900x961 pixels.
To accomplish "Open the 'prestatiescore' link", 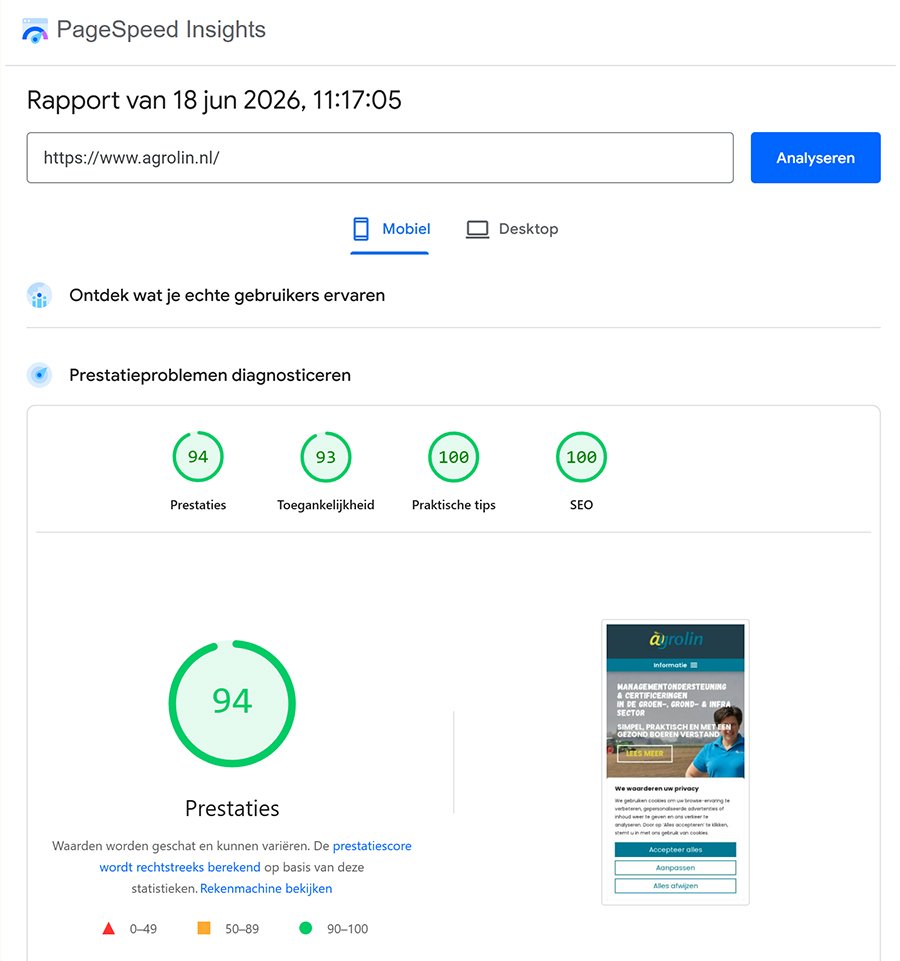I will [x=372, y=846].
